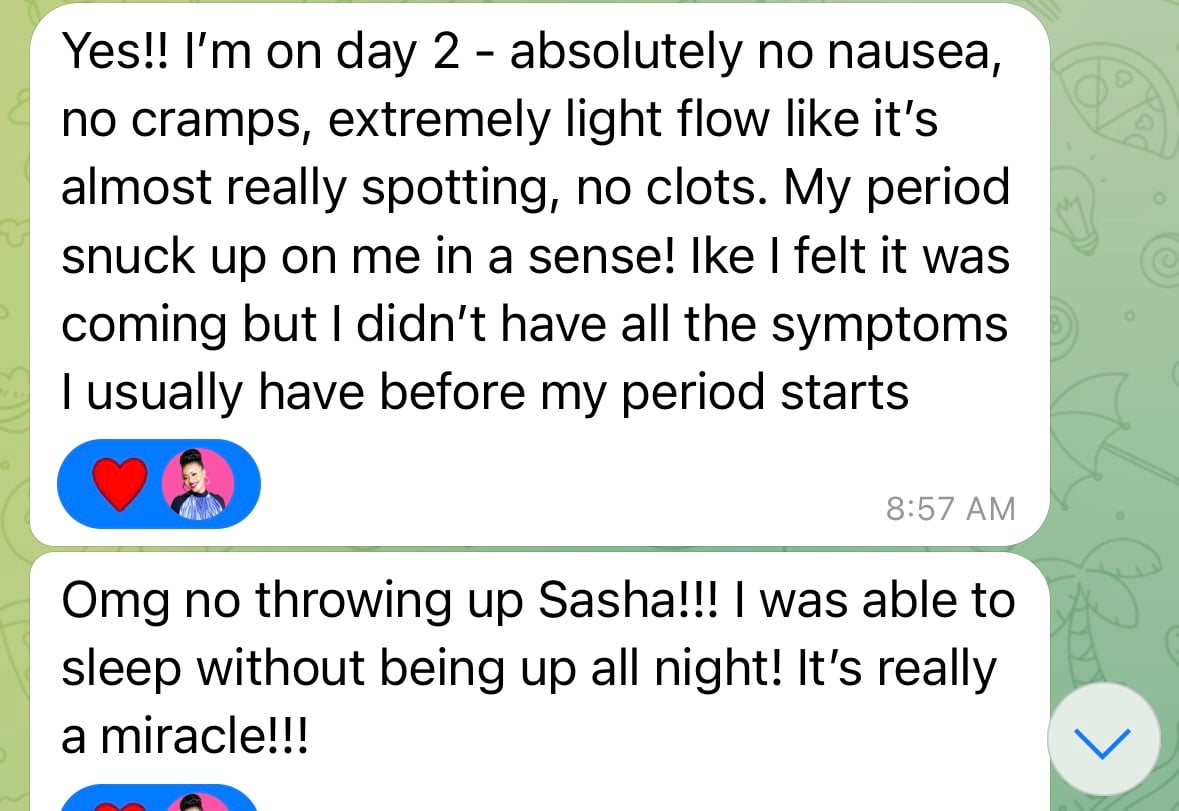
Task: Jump to latest messages with down chevron
Action: (x=1103, y=741)
